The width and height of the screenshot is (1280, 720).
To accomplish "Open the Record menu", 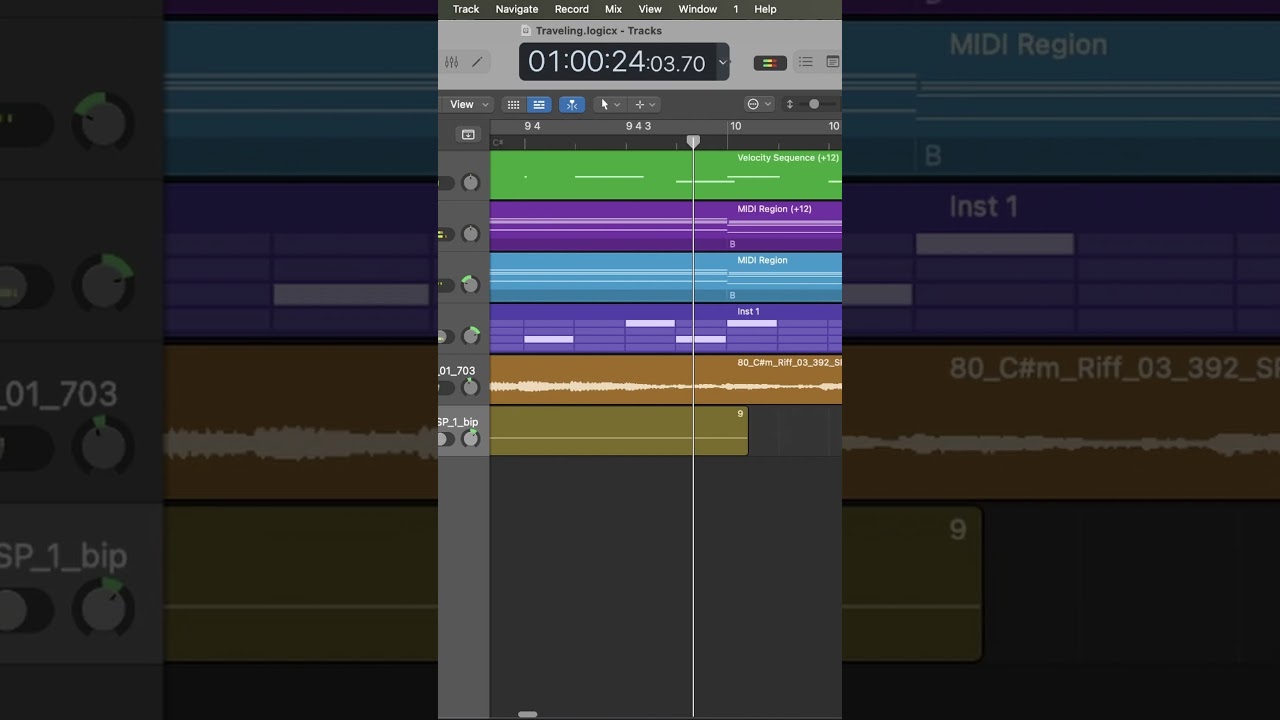I will point(572,9).
